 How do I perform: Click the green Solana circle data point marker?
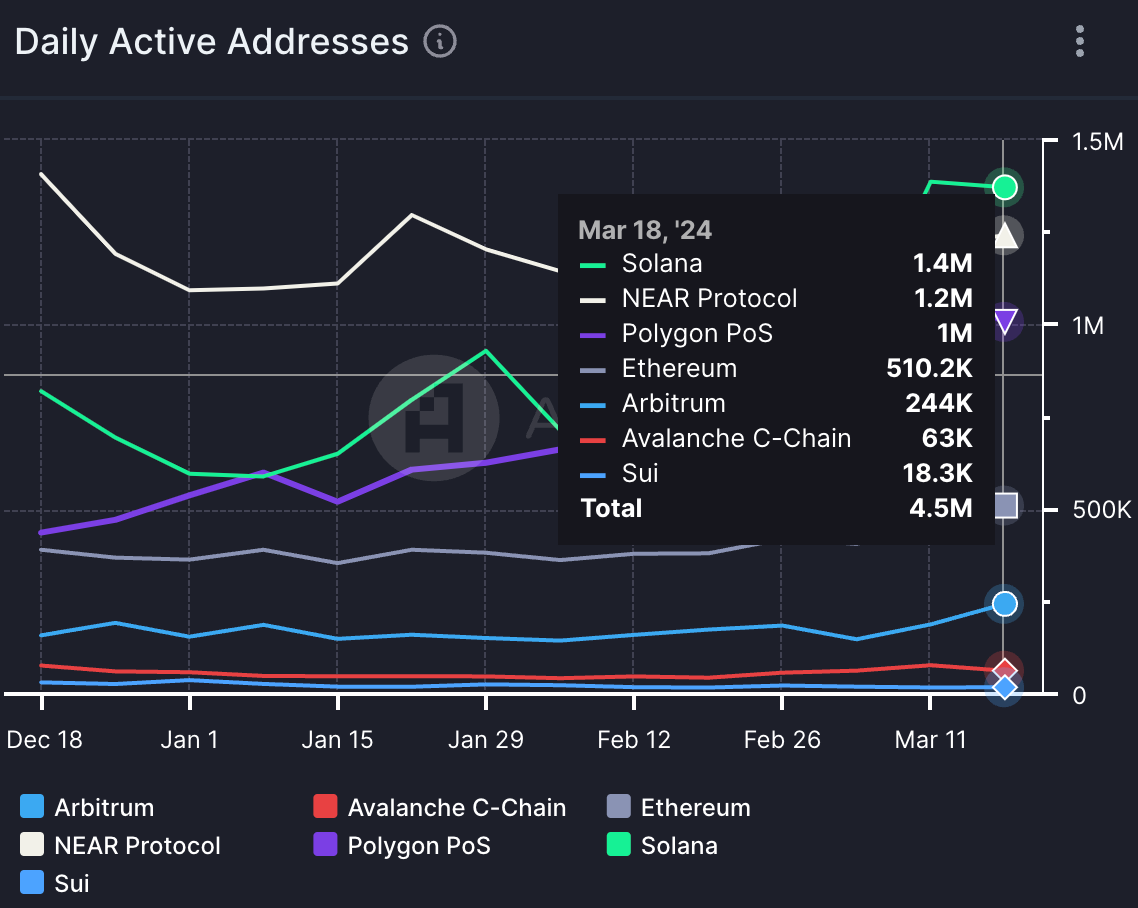(1004, 187)
